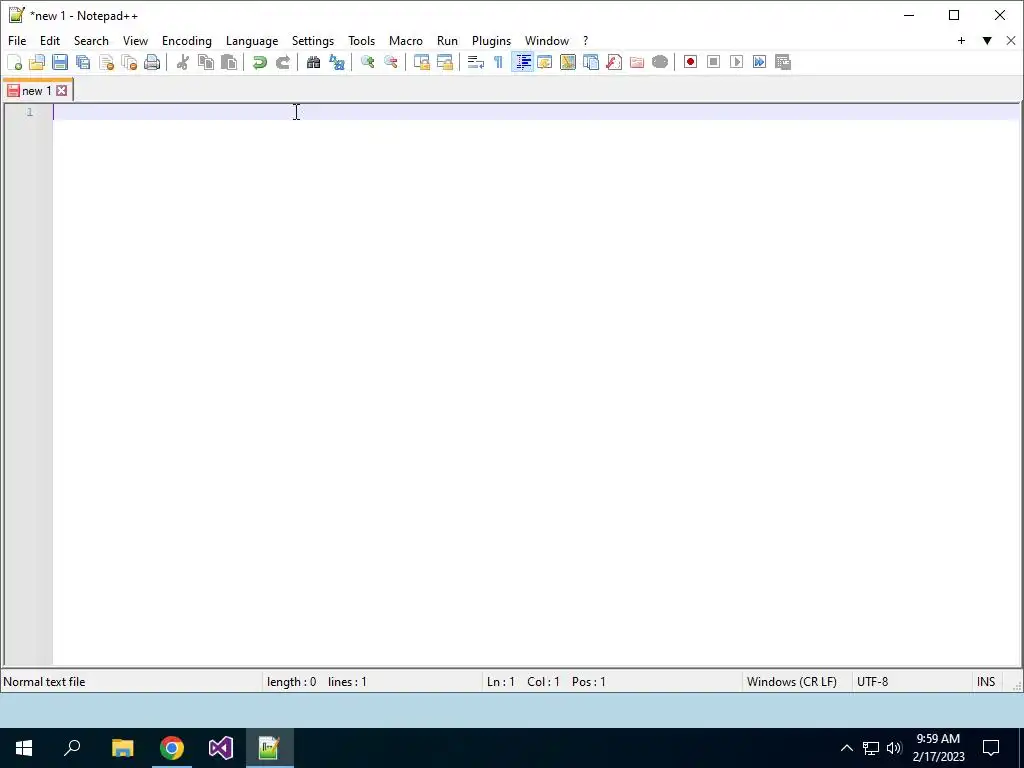Start macro recording with red dot icon
This screenshot has width=1024, height=768.
pos(690,62)
